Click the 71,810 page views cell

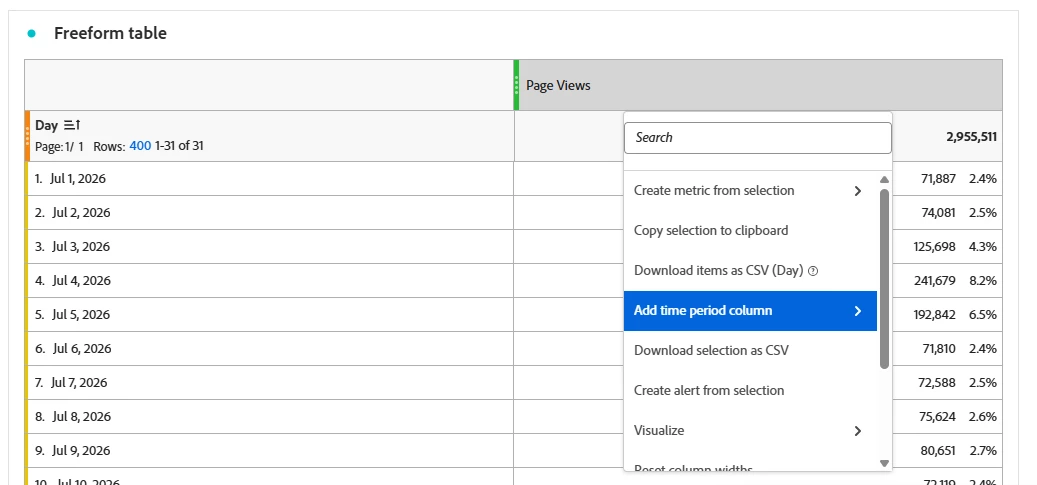tap(938, 349)
